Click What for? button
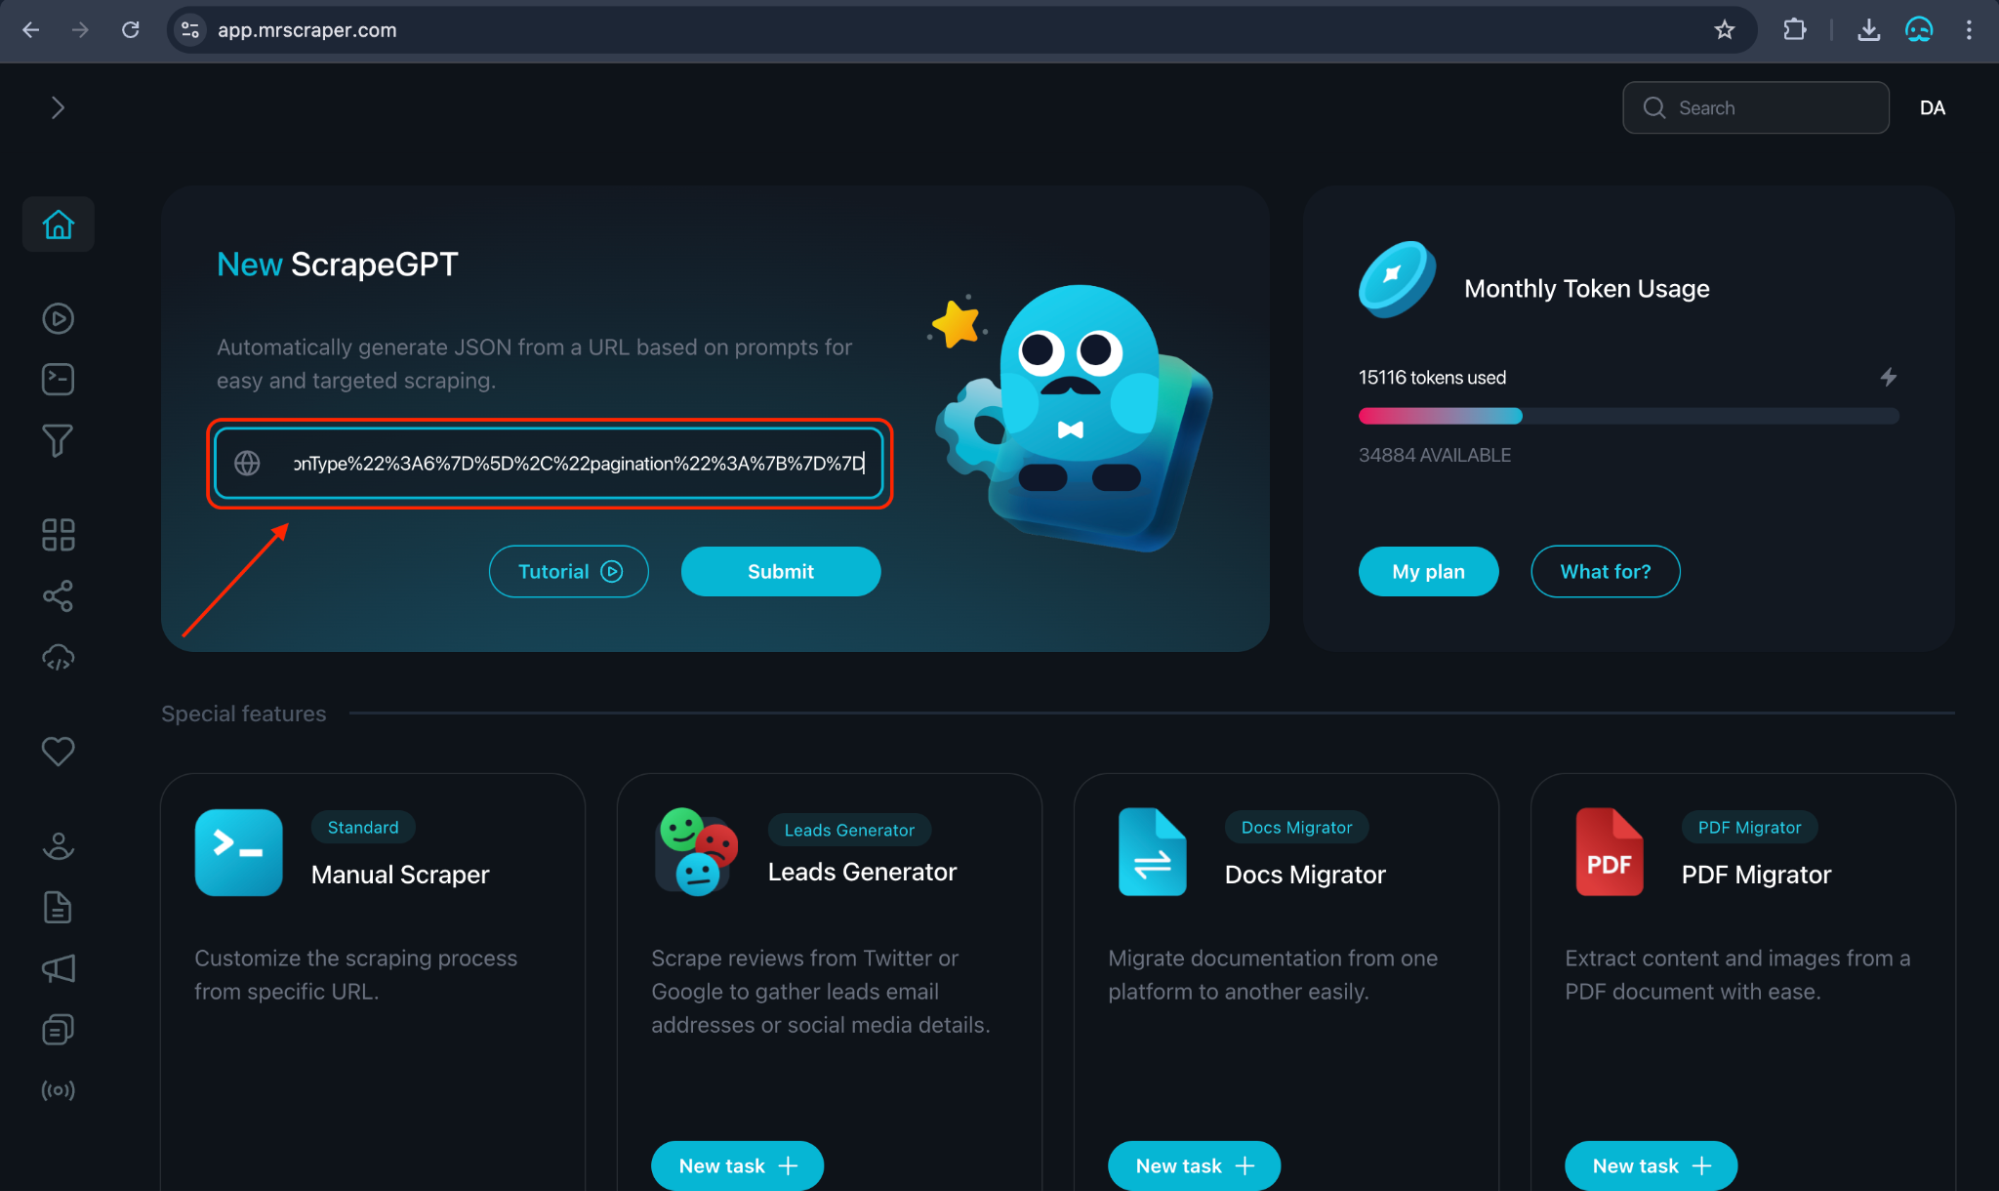 click(x=1605, y=570)
